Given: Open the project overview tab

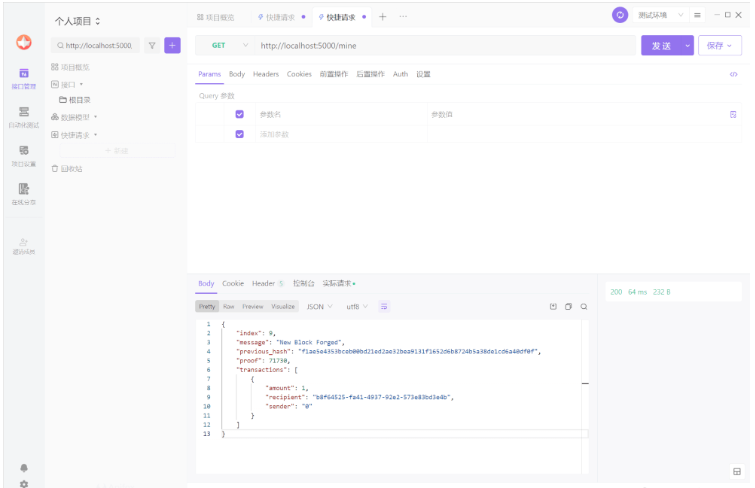Looking at the screenshot, I should click(x=215, y=17).
